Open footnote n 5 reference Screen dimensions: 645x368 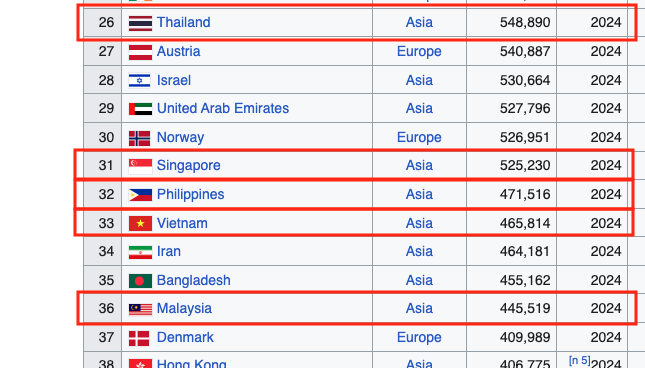580,360
